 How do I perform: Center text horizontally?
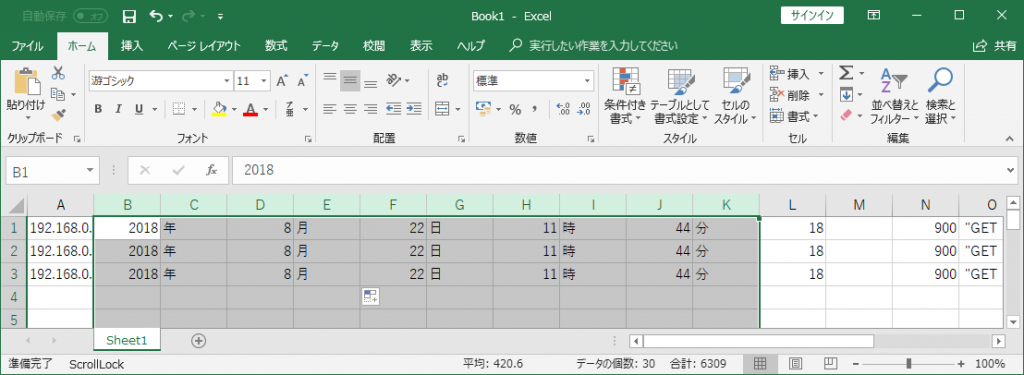click(x=351, y=108)
